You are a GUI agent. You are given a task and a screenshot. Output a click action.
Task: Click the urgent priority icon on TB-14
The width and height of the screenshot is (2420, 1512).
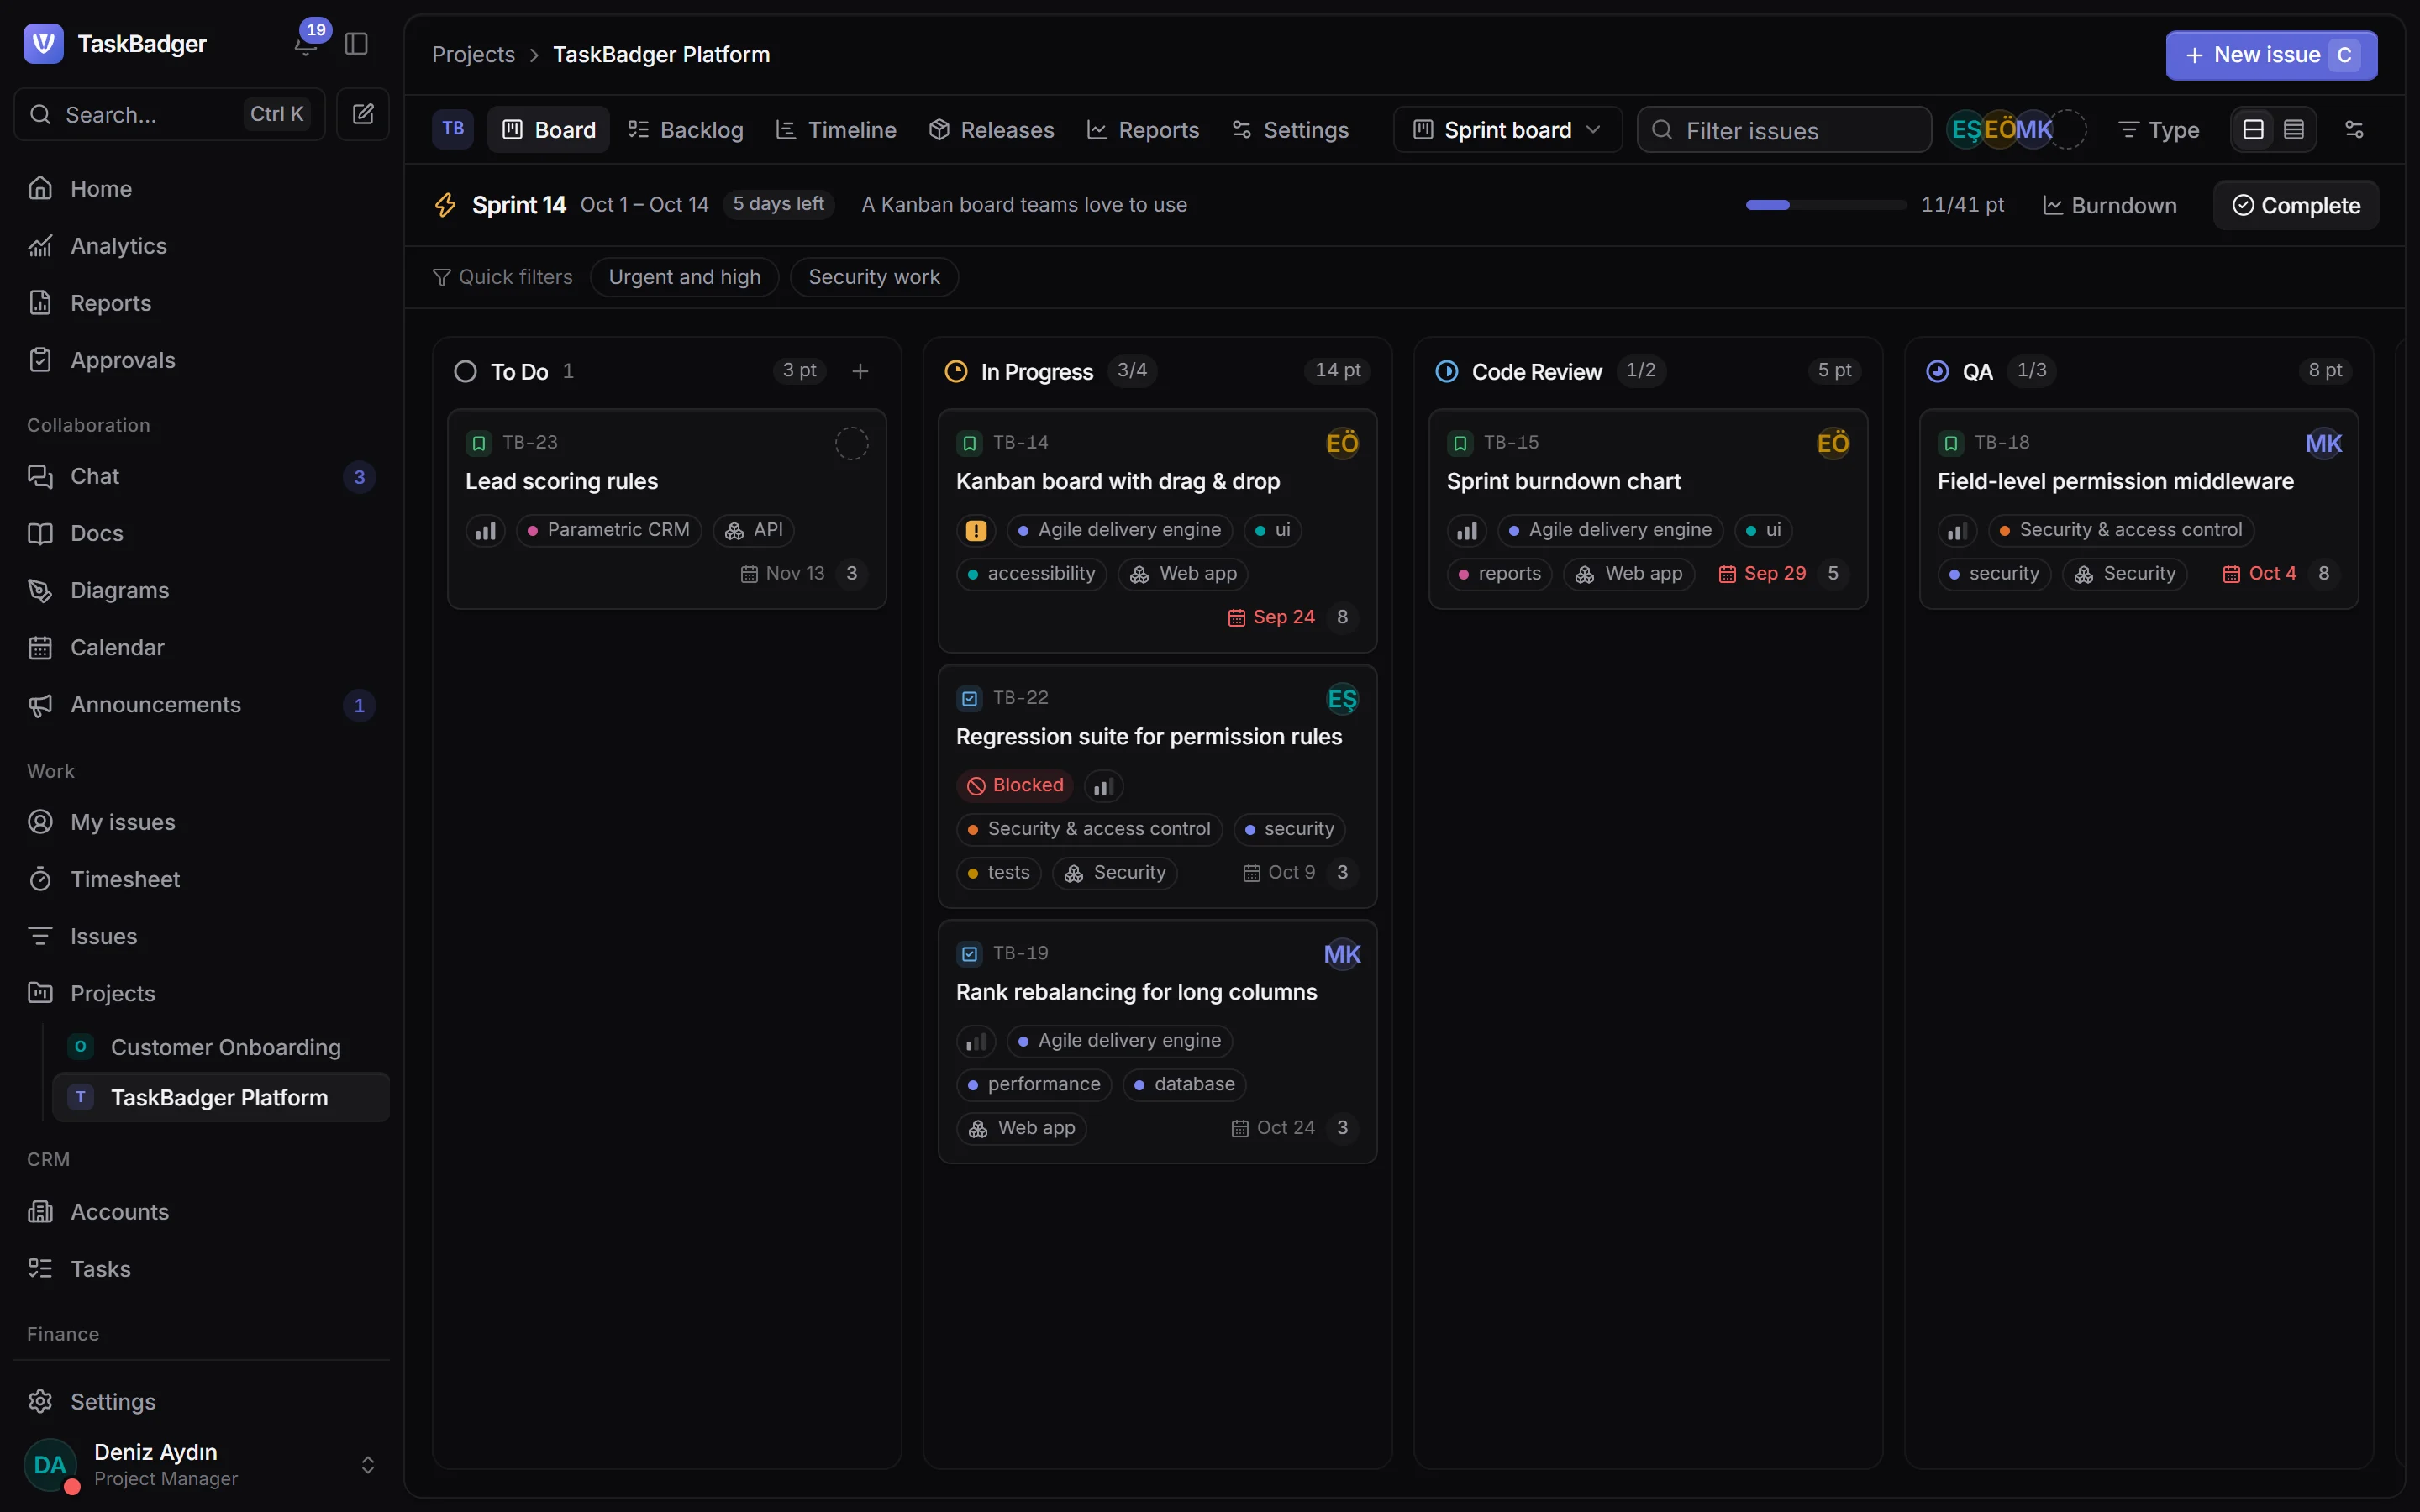tap(976, 530)
